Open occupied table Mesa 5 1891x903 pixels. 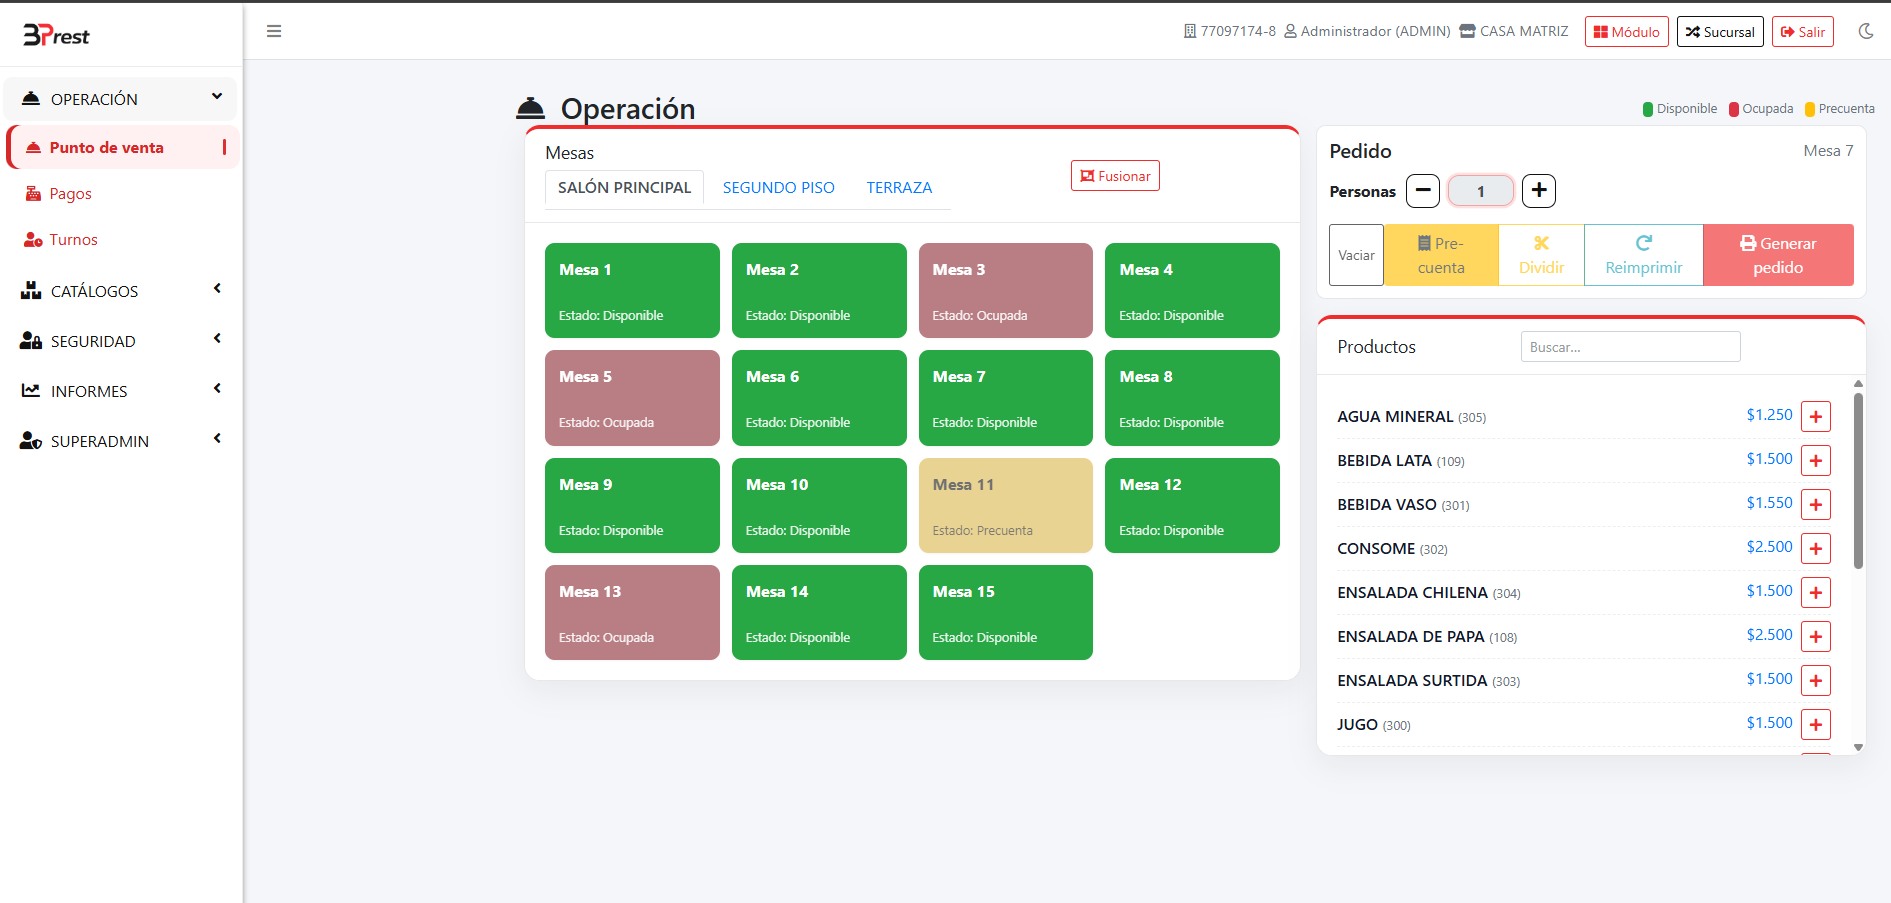[632, 398]
